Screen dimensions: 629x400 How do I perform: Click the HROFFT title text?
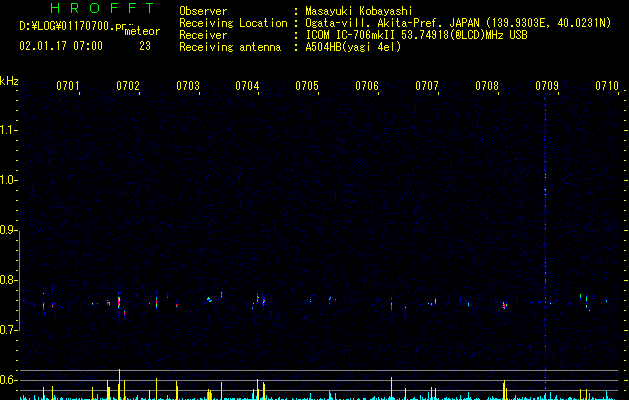coord(102,8)
